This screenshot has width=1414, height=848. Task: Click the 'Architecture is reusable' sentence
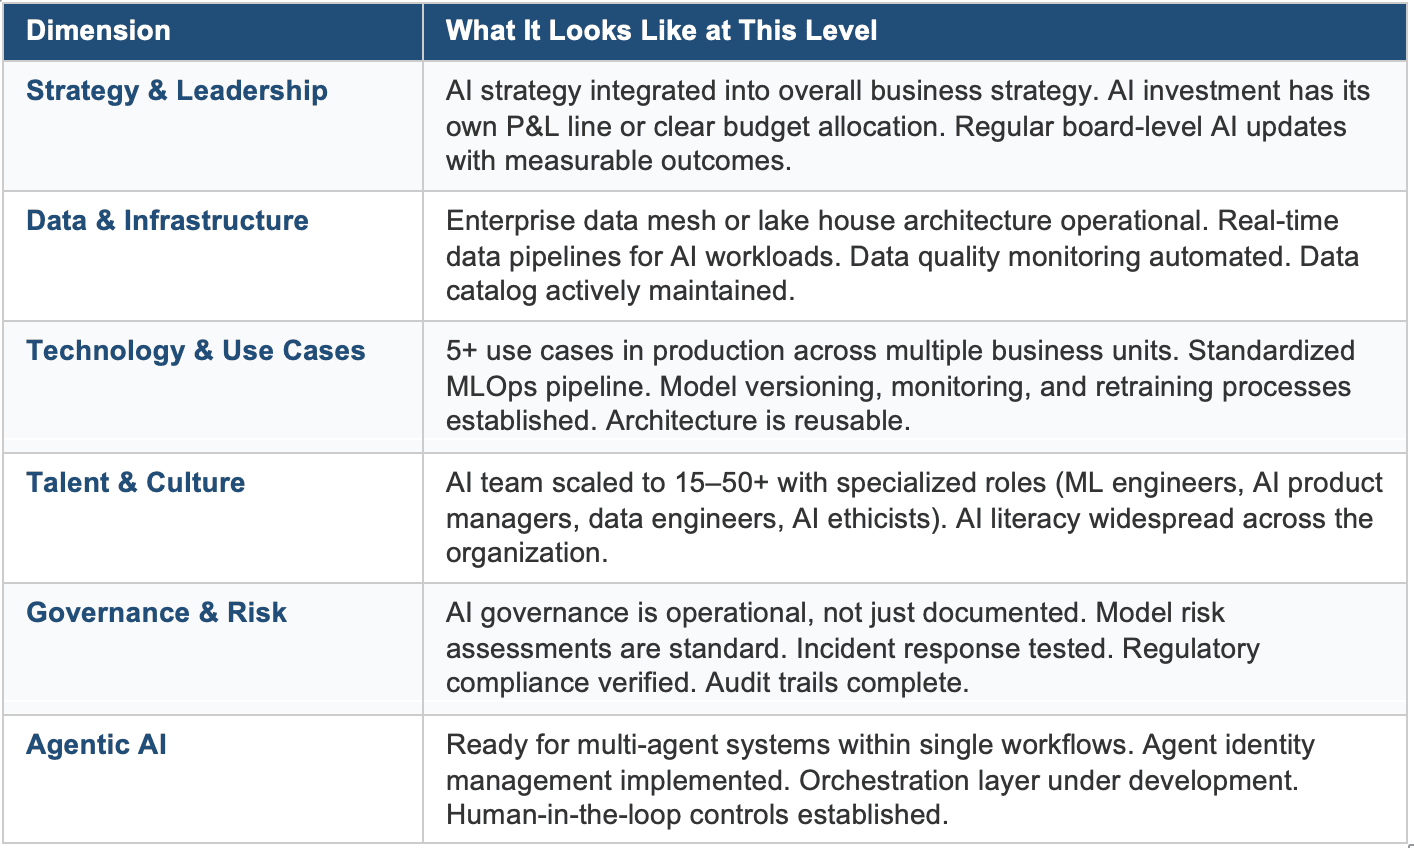coord(757,421)
